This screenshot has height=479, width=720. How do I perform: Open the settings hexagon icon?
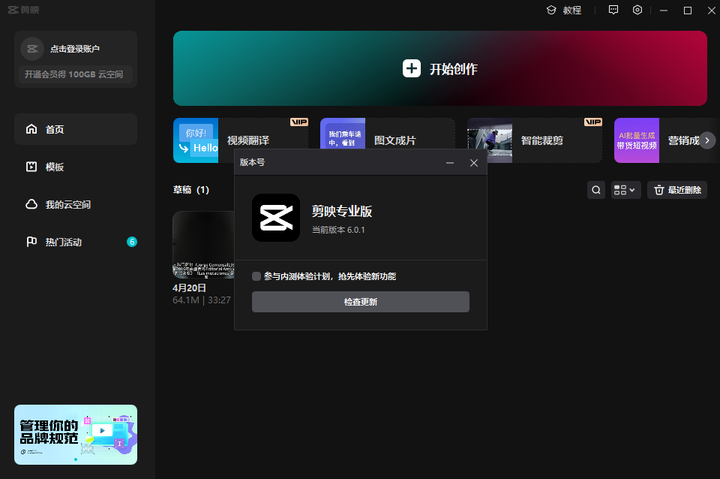pos(637,10)
